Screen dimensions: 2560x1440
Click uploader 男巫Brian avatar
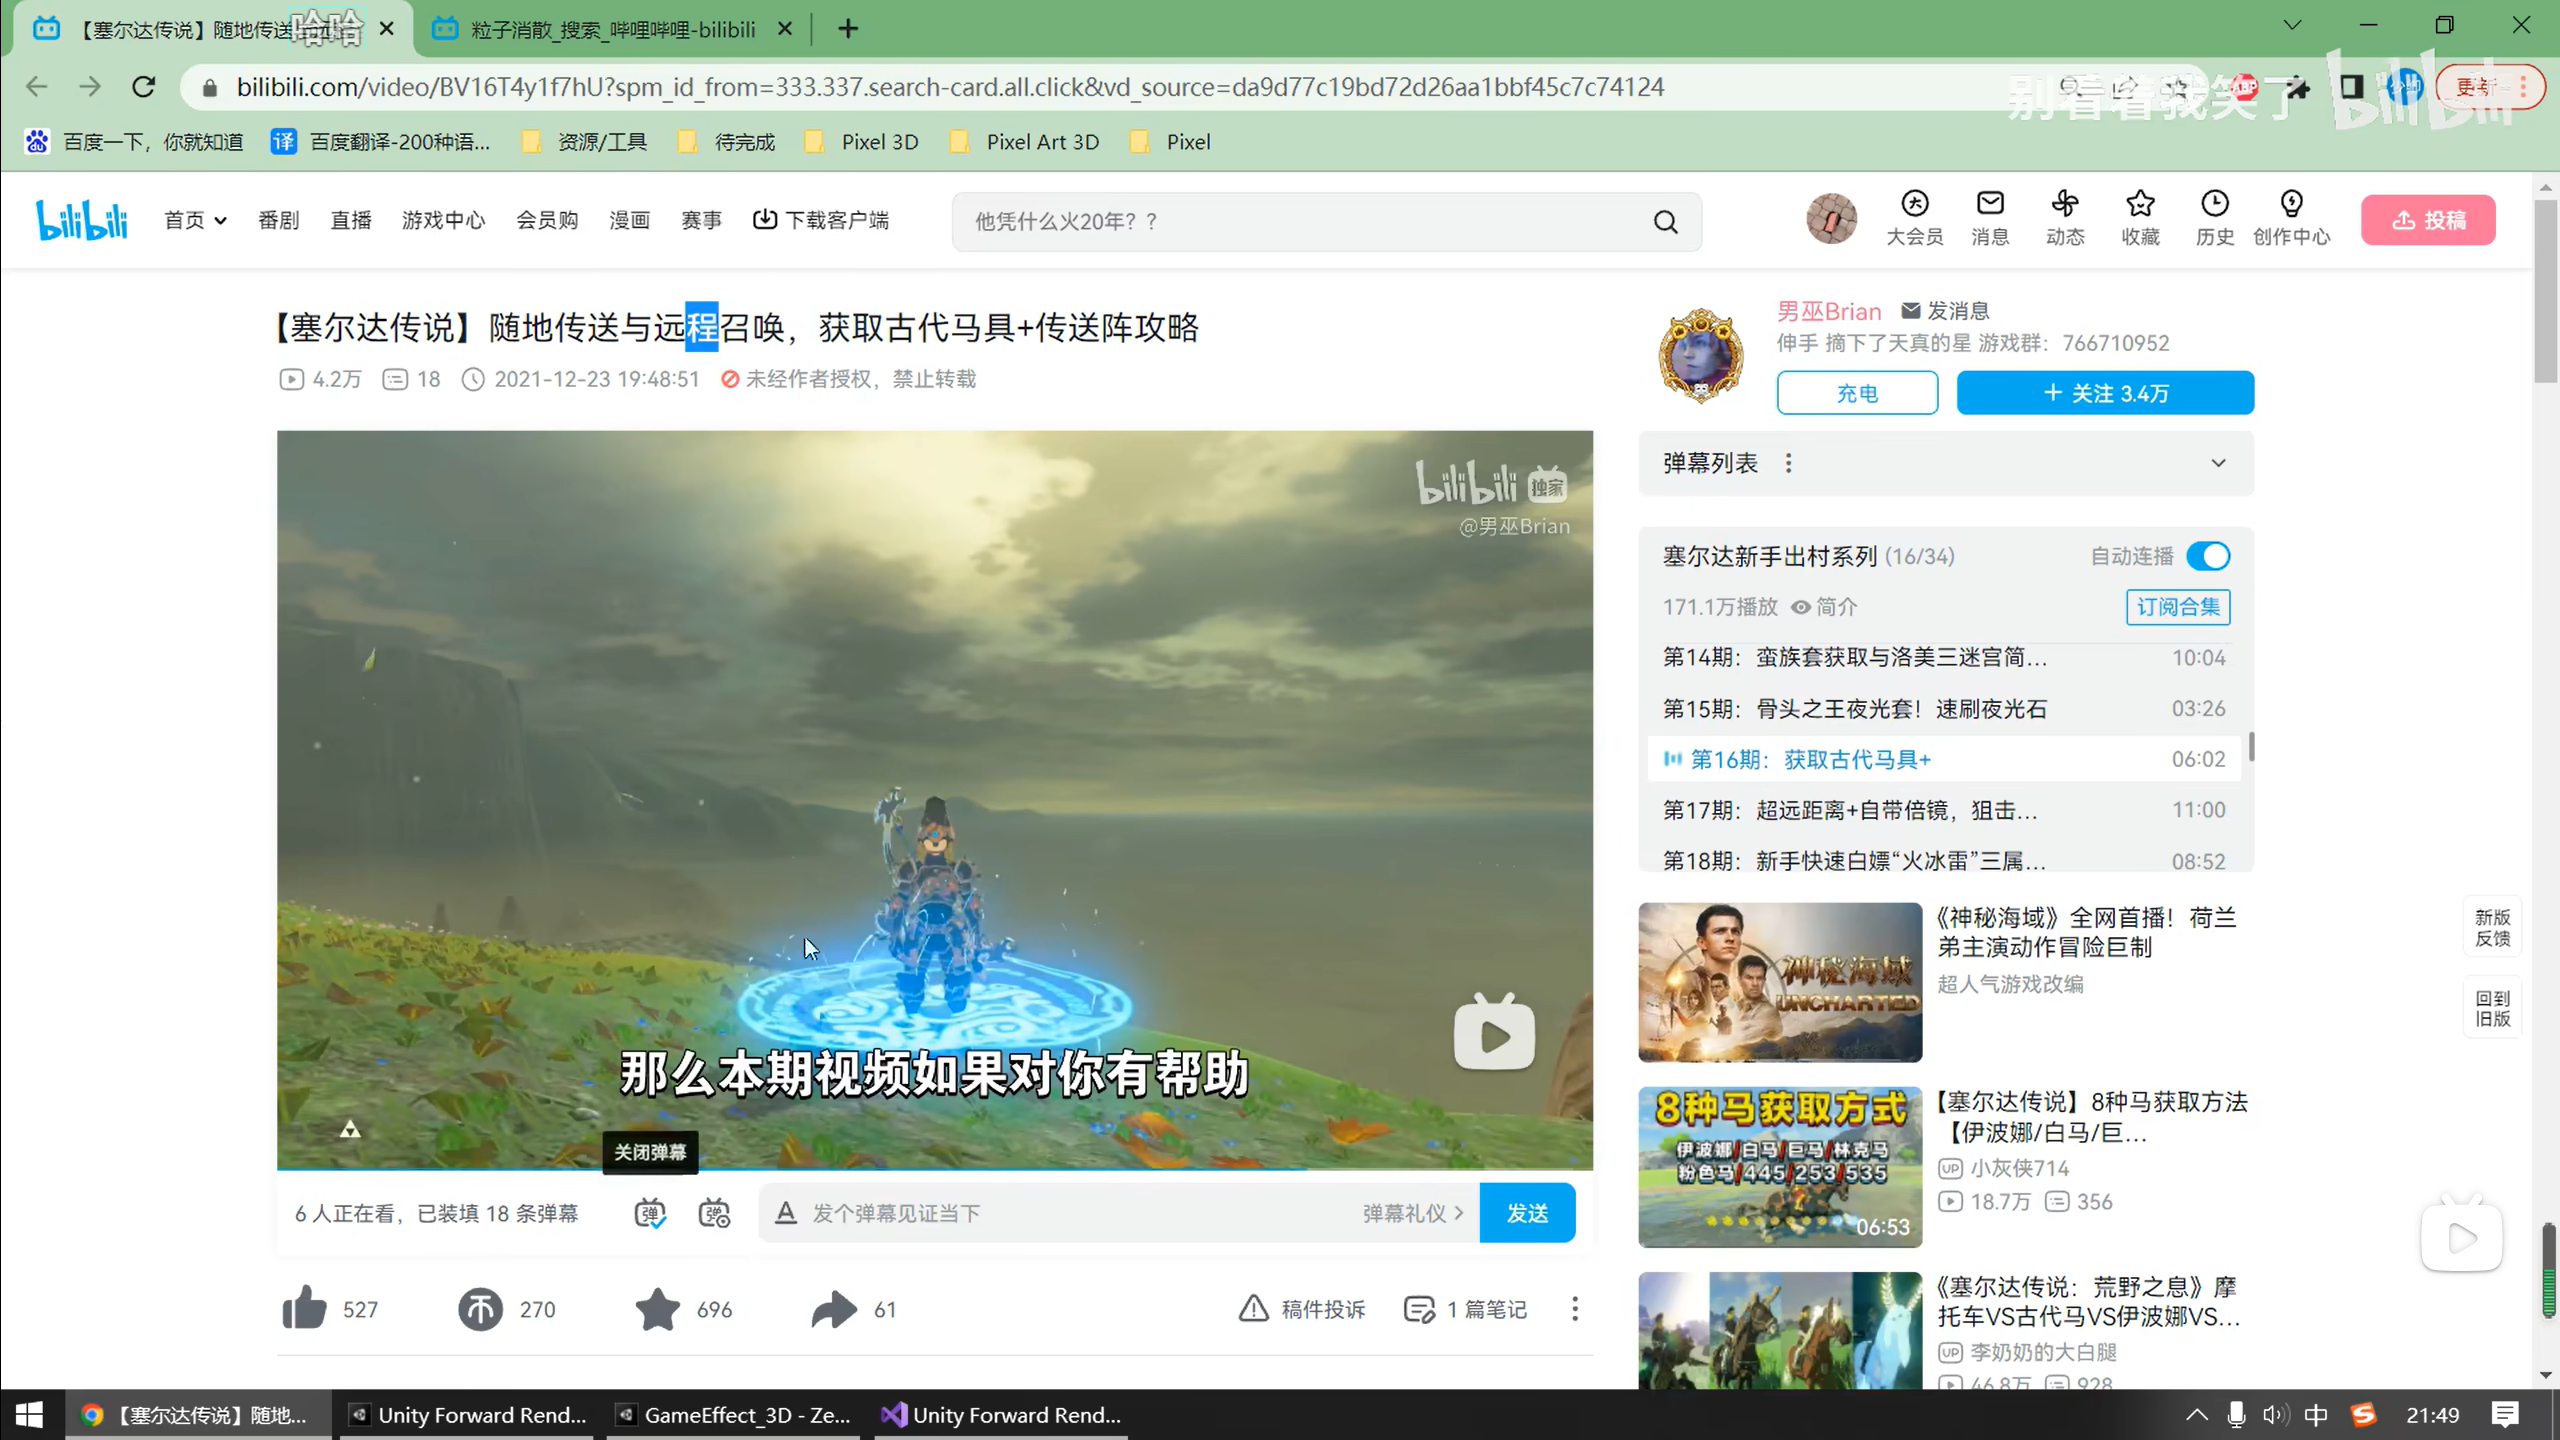point(1701,357)
